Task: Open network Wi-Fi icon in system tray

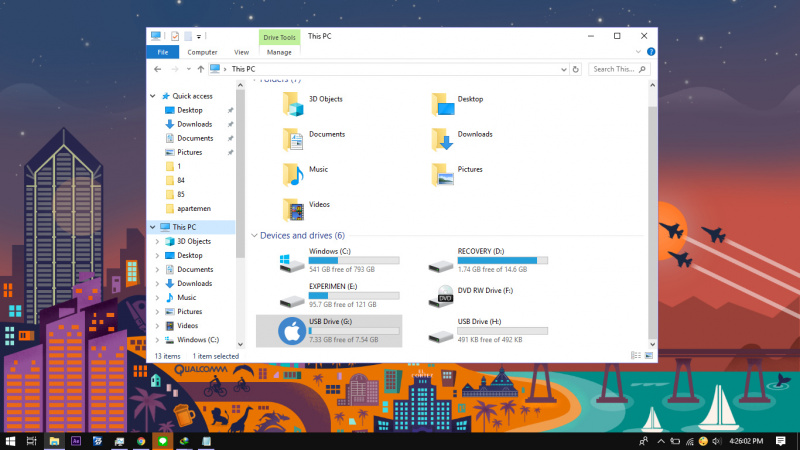Action: click(690, 441)
